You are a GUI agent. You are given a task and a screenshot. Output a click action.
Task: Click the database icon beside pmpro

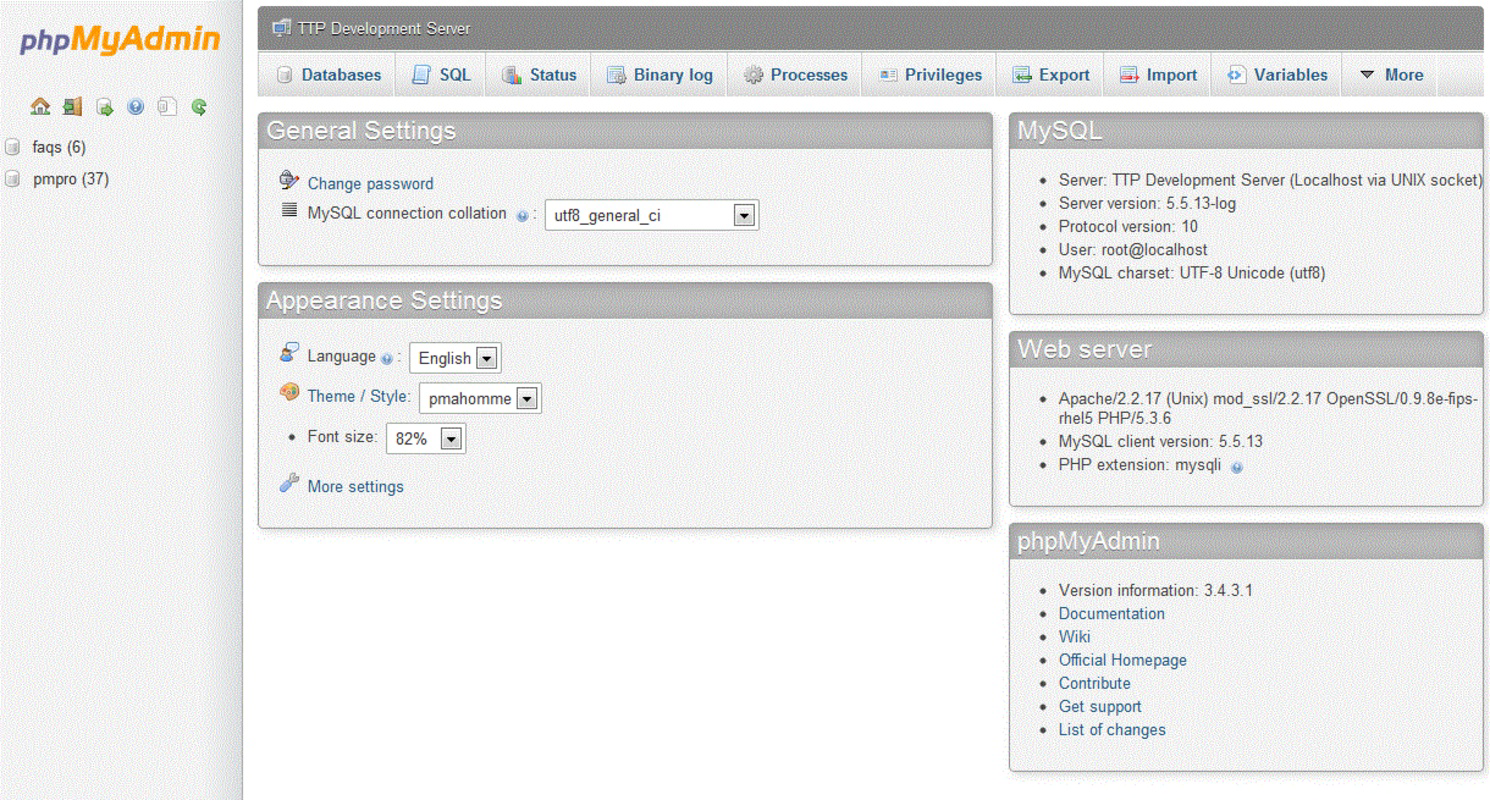point(12,179)
